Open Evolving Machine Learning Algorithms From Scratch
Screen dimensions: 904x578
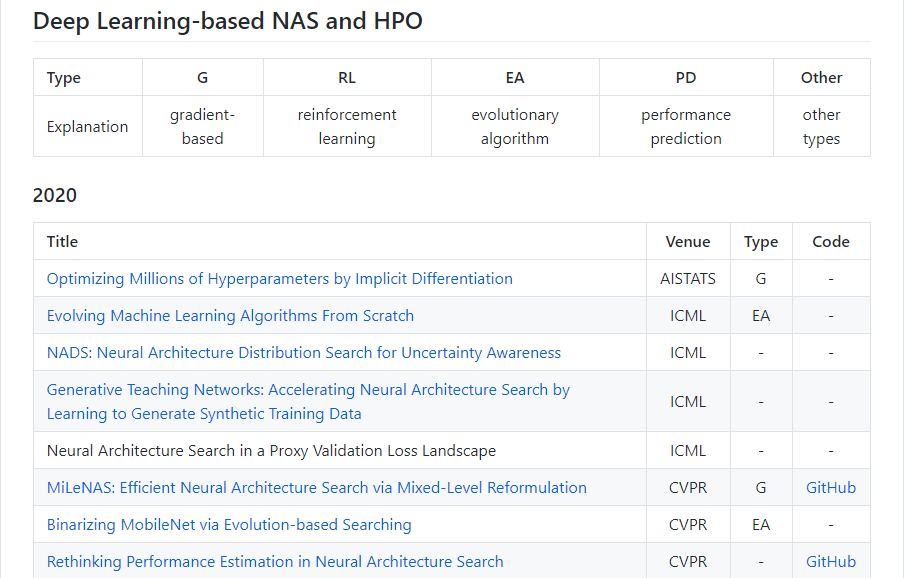coord(230,316)
